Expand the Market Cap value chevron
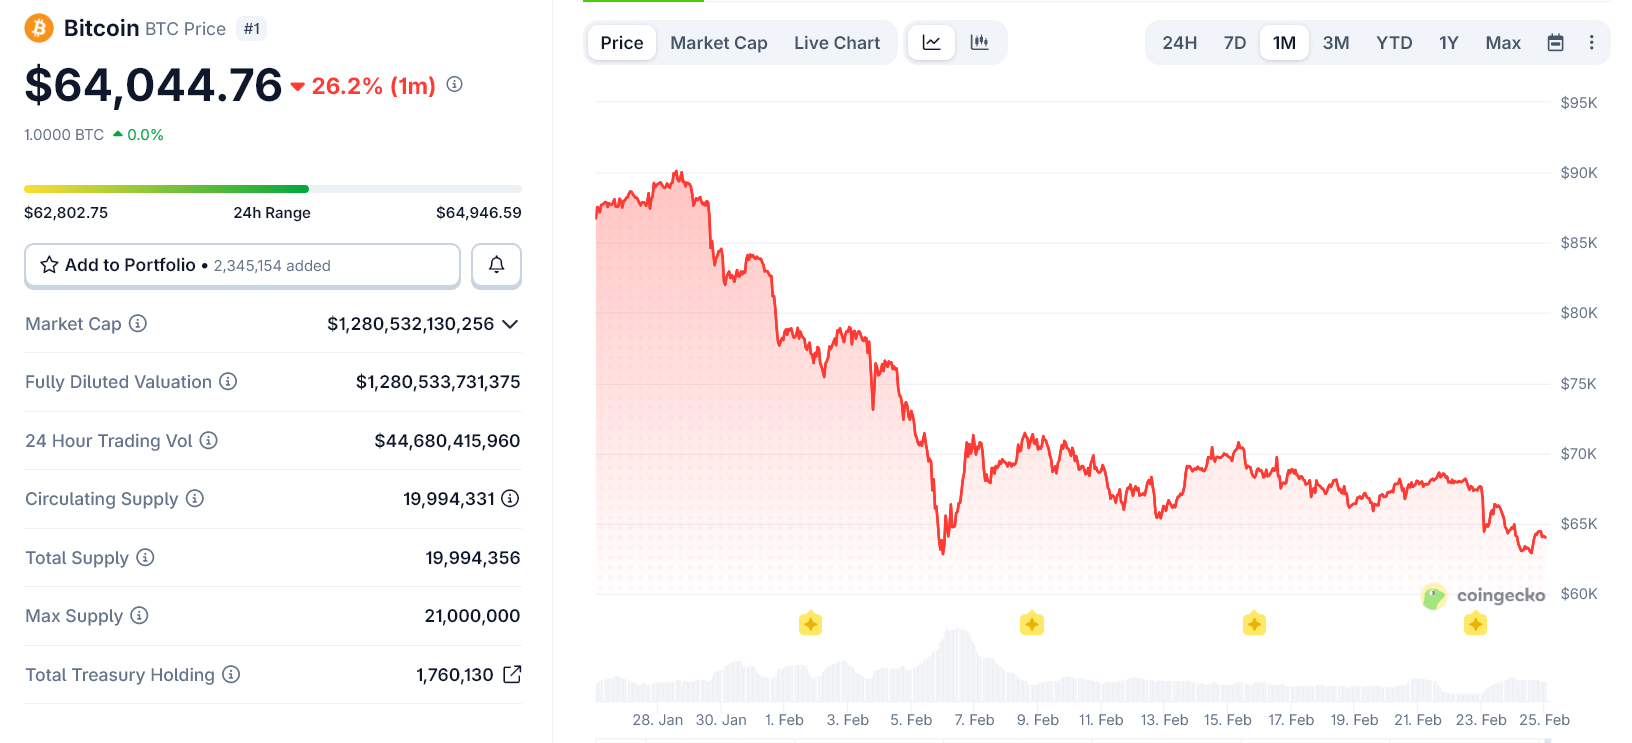 [x=510, y=324]
